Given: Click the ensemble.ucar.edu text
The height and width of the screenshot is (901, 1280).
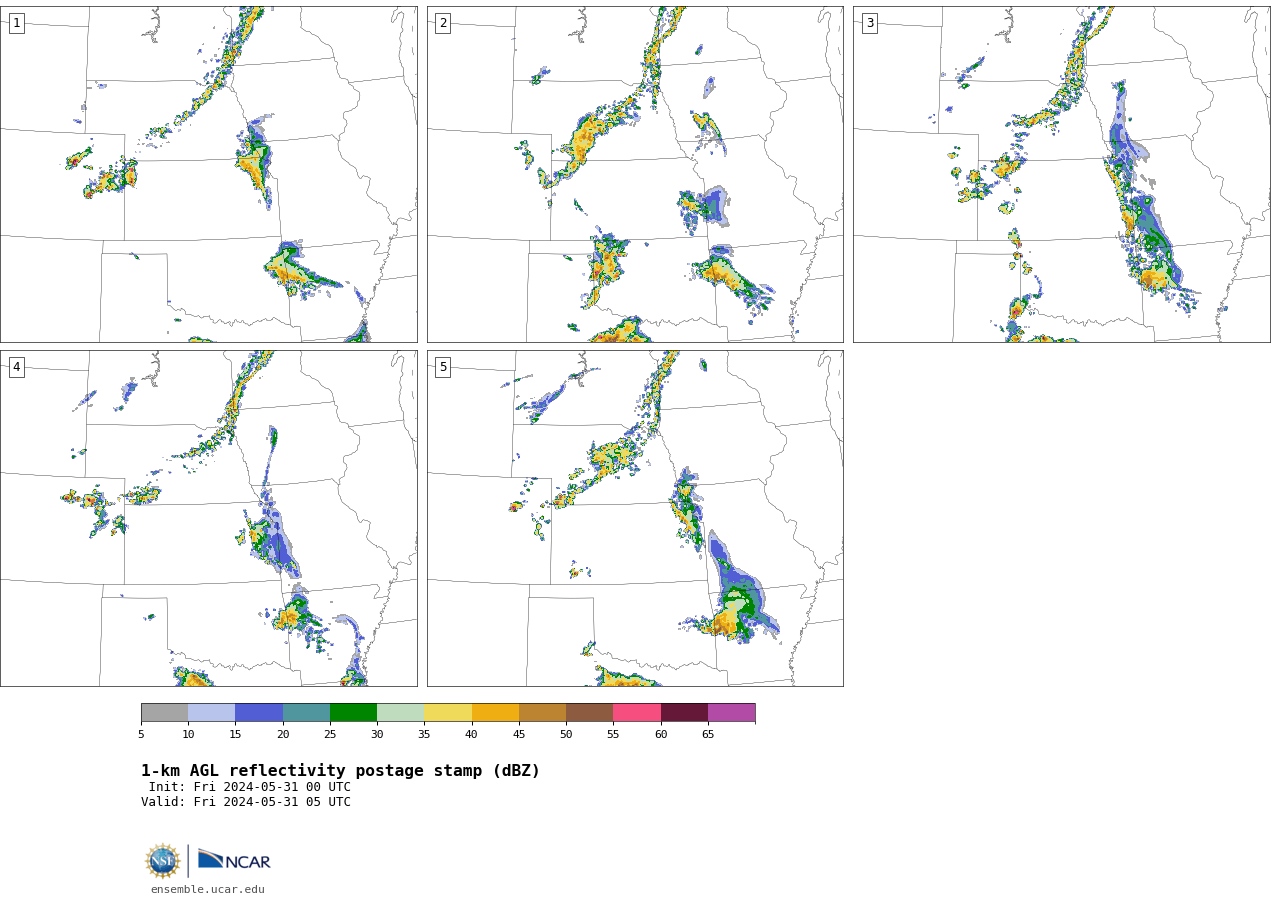Looking at the screenshot, I should (x=208, y=890).
